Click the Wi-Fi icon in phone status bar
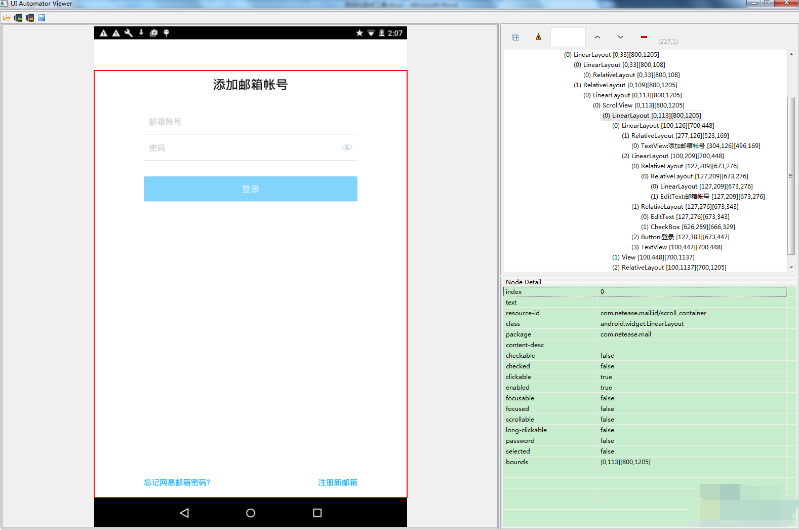The image size is (799, 530). [x=371, y=33]
